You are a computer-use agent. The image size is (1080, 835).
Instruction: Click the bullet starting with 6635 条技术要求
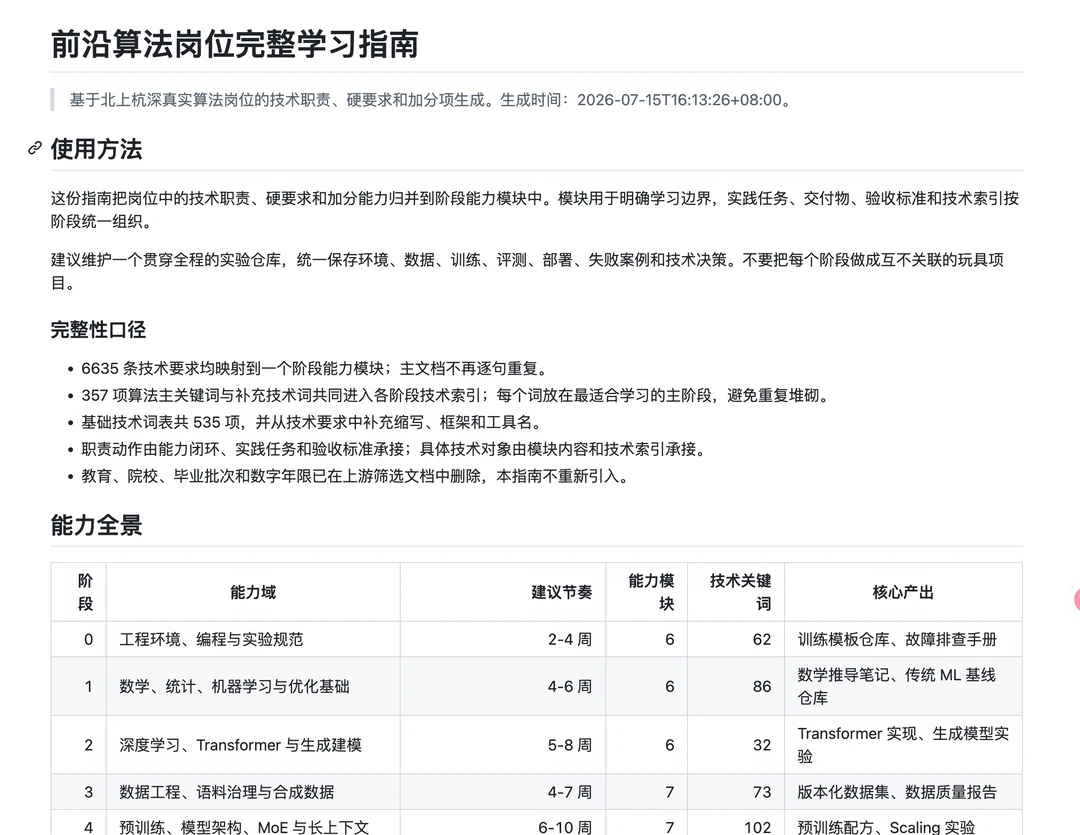tap(315, 369)
